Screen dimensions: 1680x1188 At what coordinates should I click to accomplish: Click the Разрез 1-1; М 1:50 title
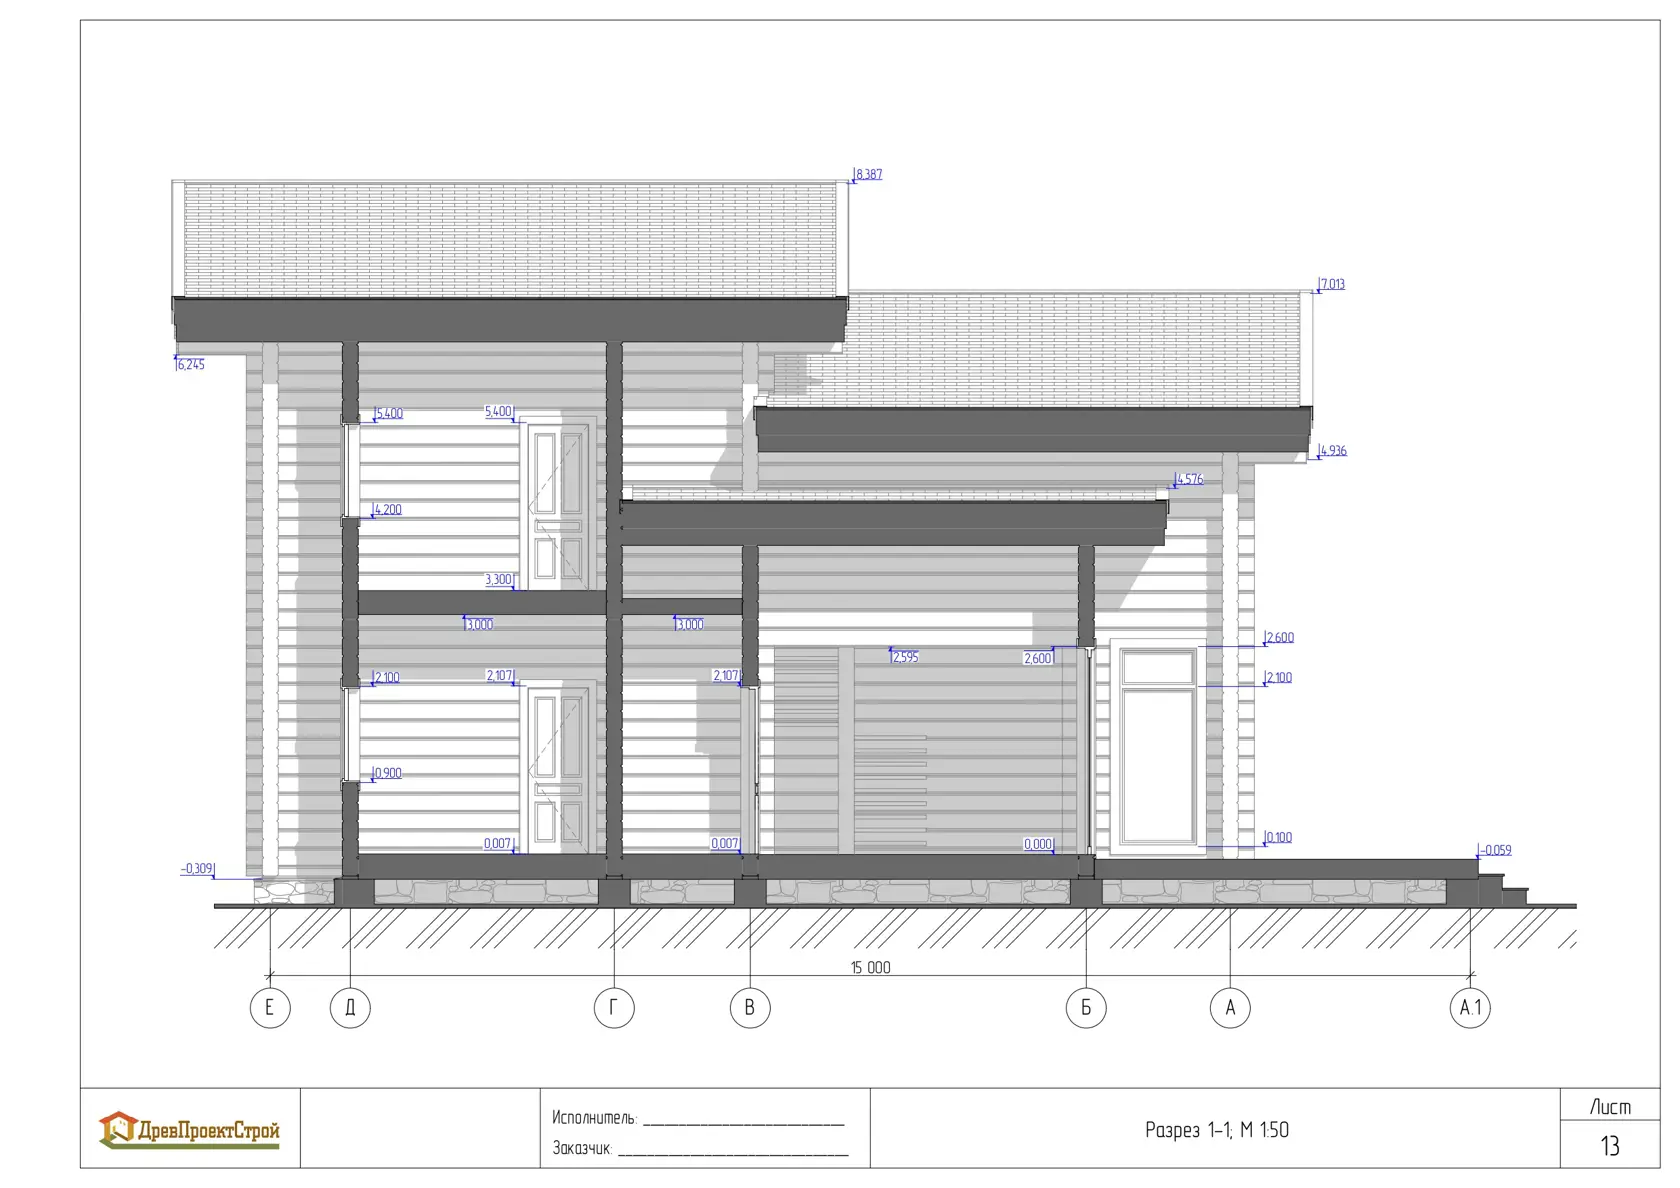pos(1217,1130)
